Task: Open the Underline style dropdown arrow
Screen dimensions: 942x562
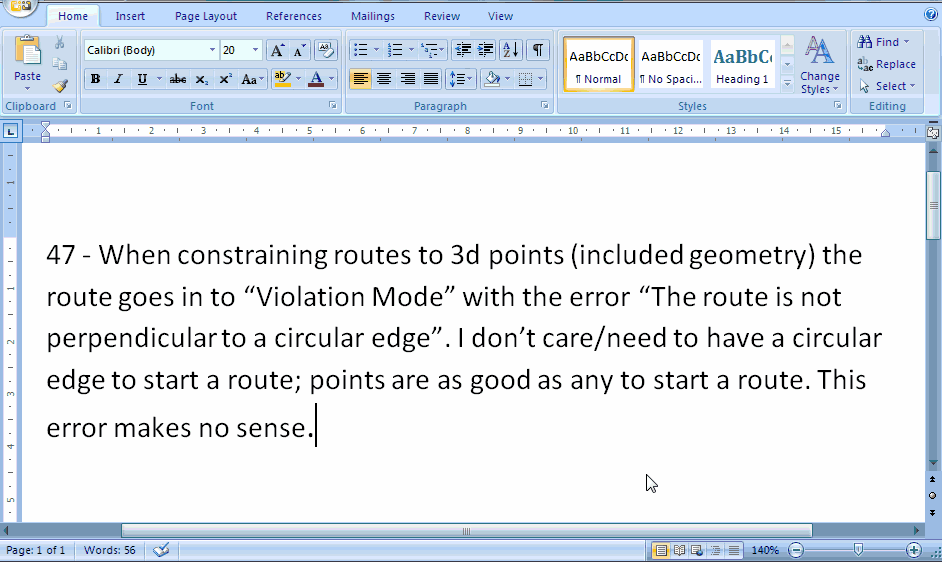Action: point(159,79)
